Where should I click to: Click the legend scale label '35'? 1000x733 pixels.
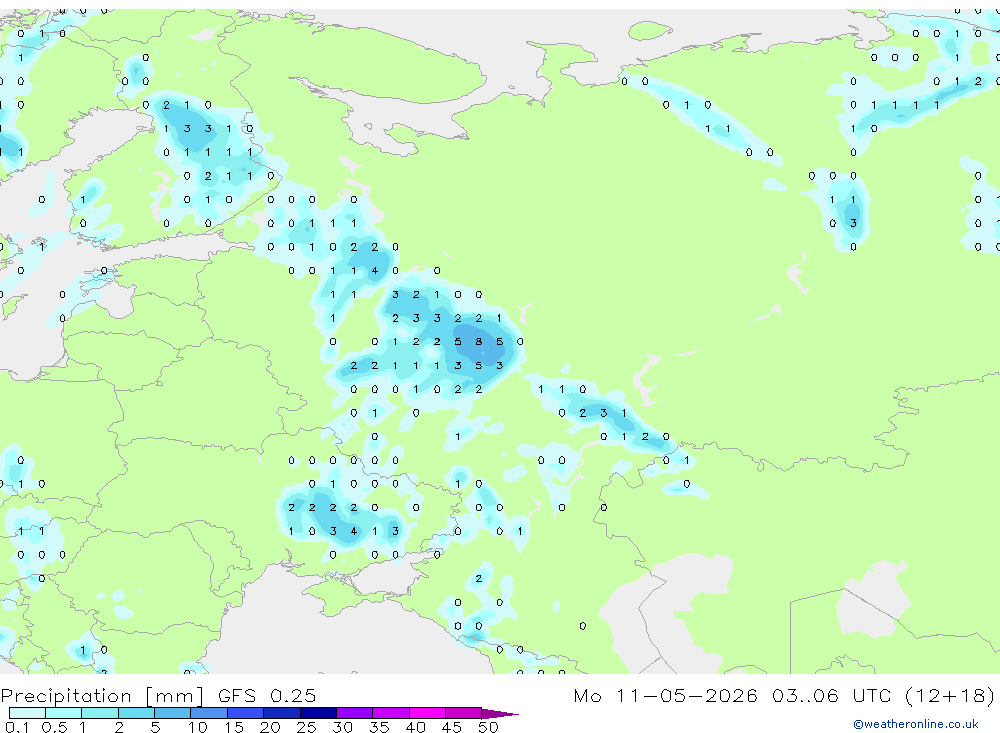point(379,727)
